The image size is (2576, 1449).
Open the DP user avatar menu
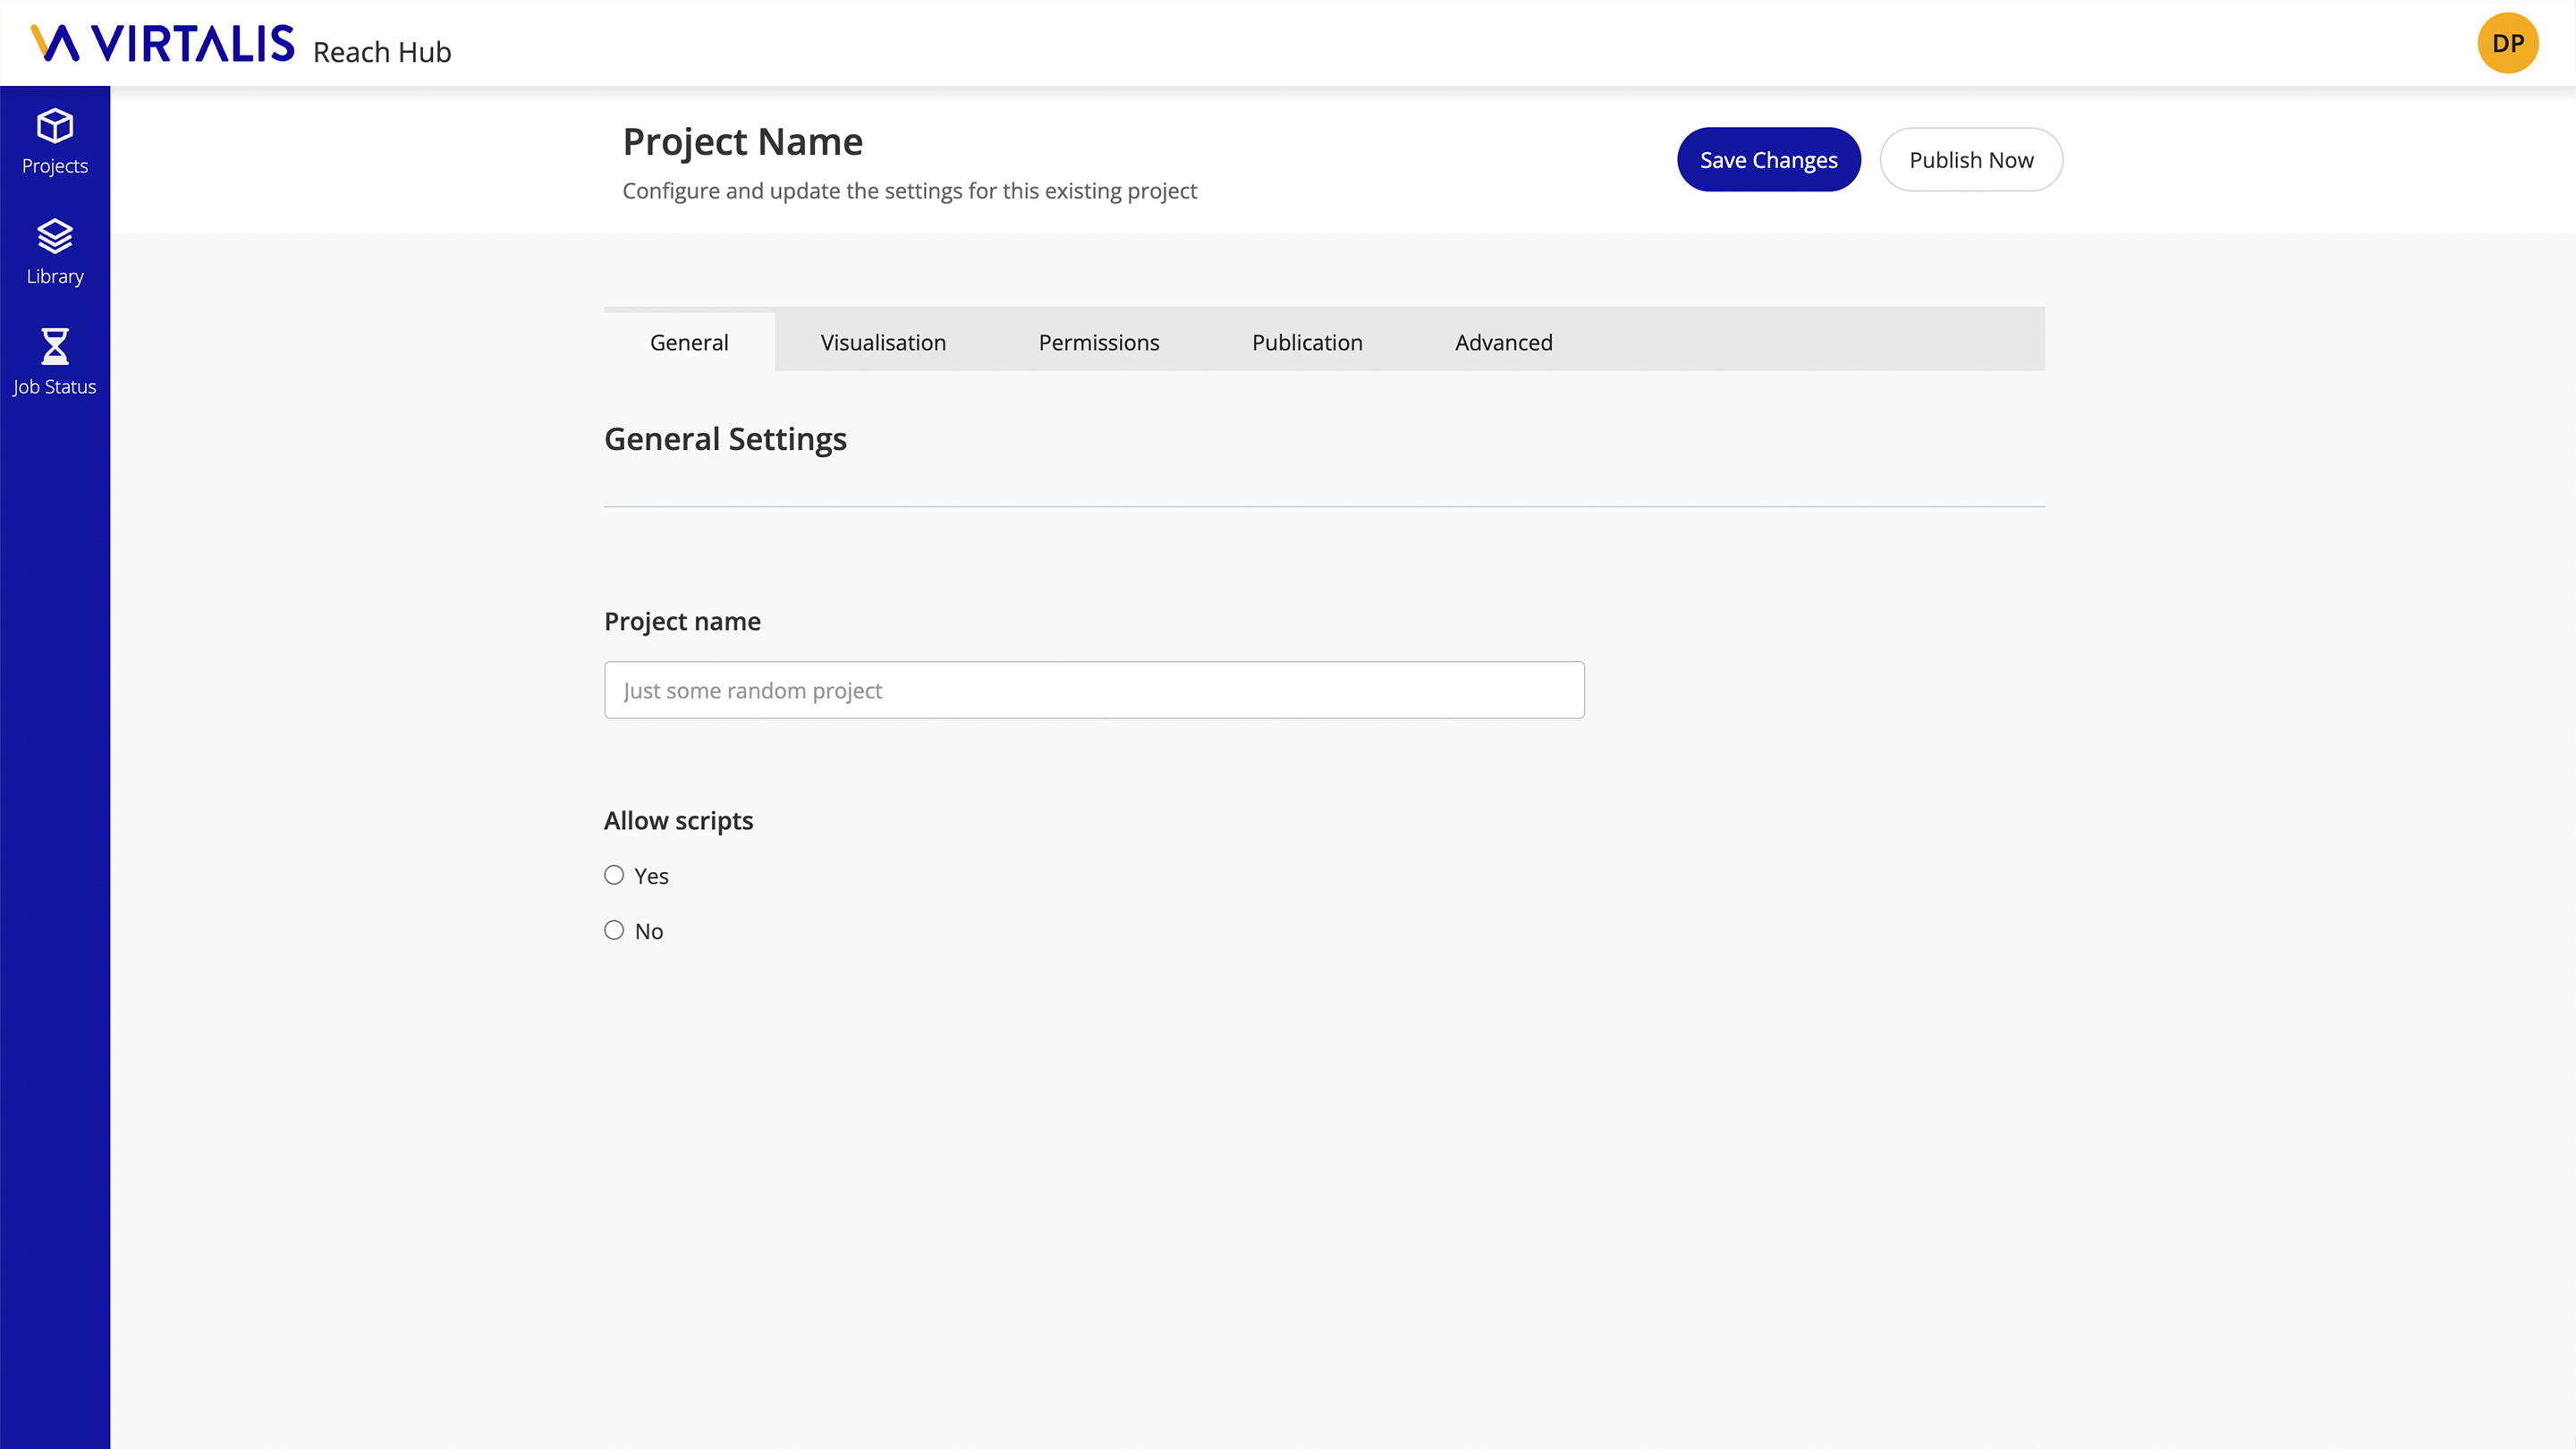[x=2507, y=43]
